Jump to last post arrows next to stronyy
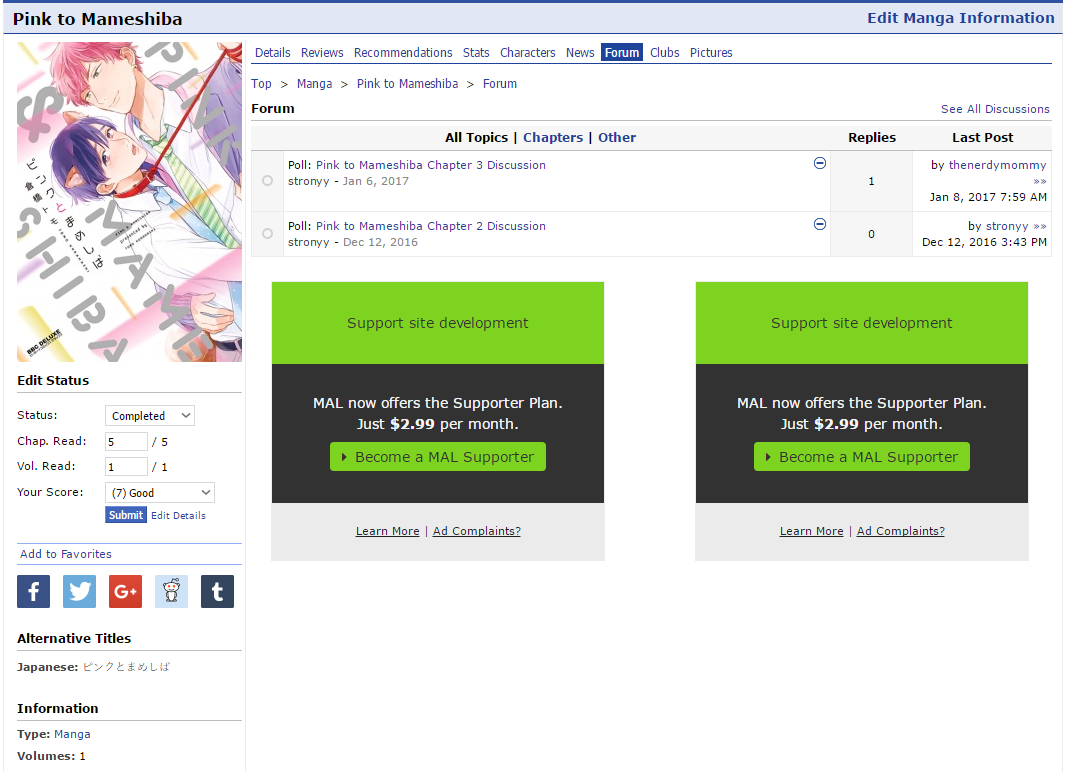Viewport: 1068px width, 772px height. tap(1039, 226)
